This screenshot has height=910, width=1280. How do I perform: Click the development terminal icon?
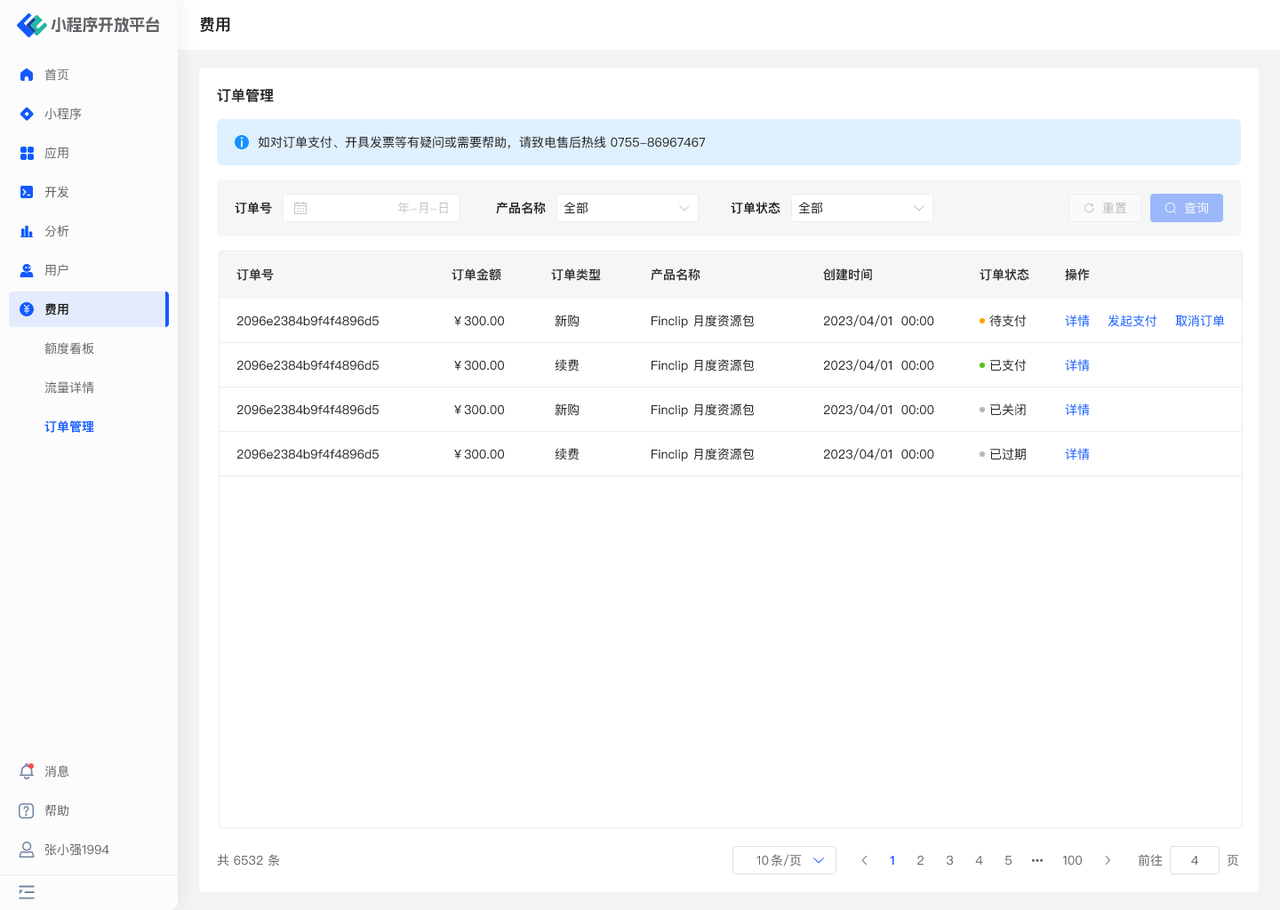tap(27, 192)
